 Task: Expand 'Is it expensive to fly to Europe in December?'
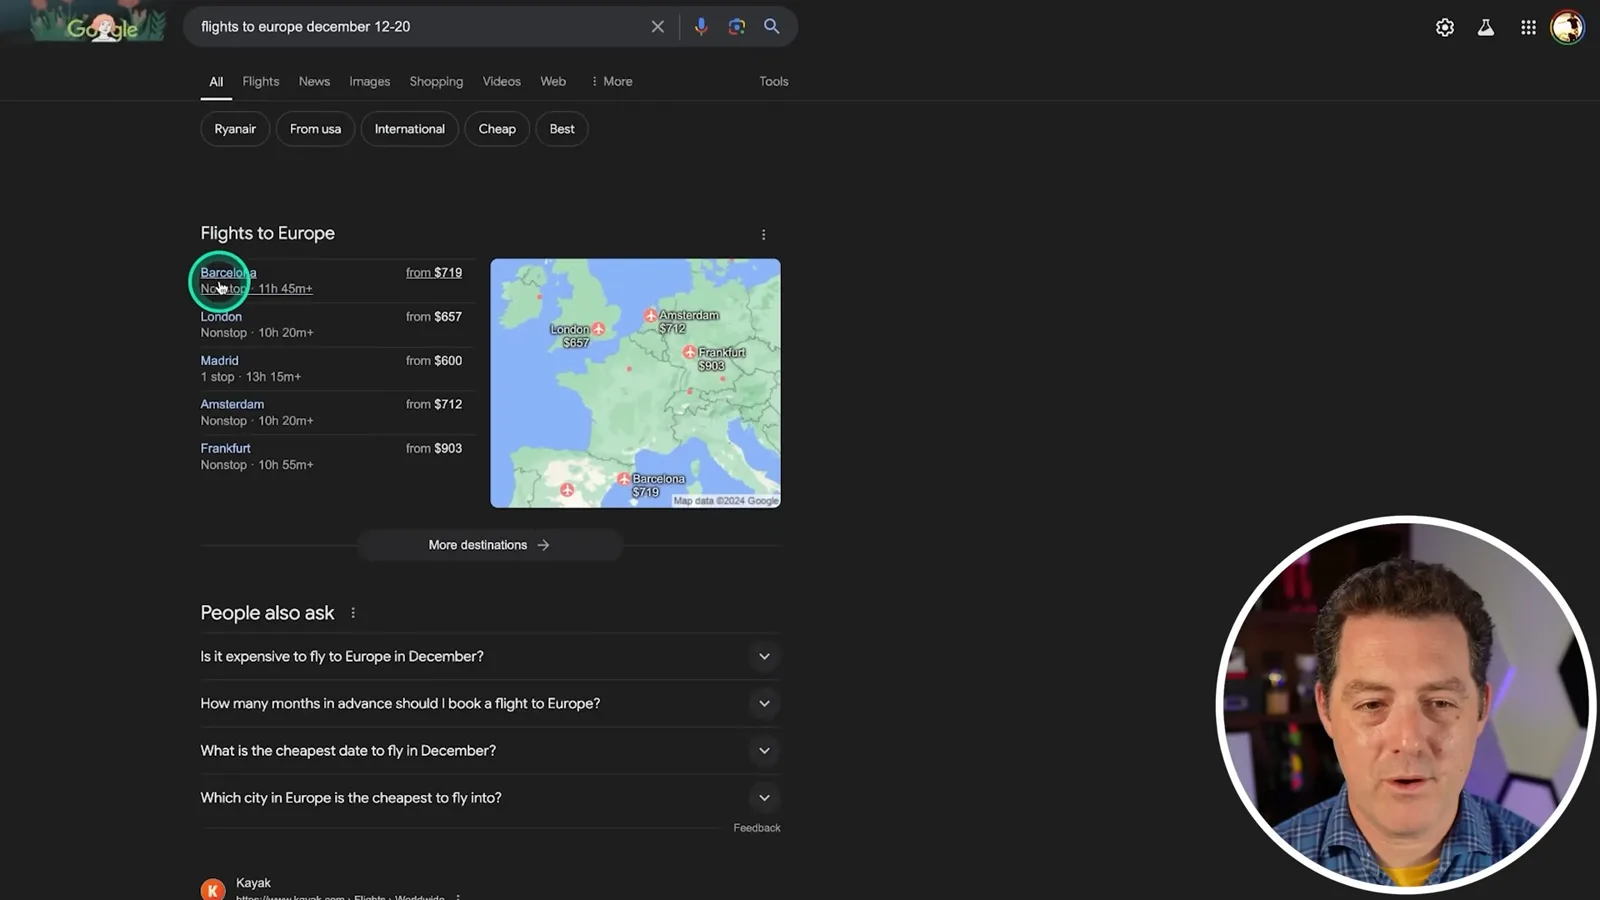point(490,657)
